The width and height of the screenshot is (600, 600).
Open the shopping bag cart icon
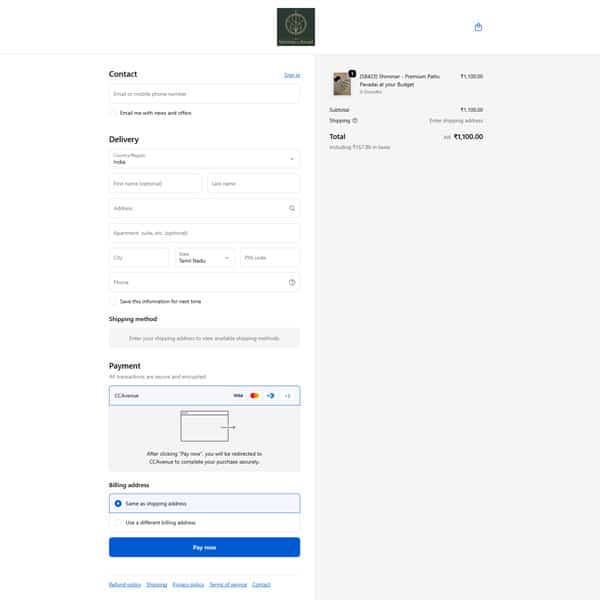479,27
